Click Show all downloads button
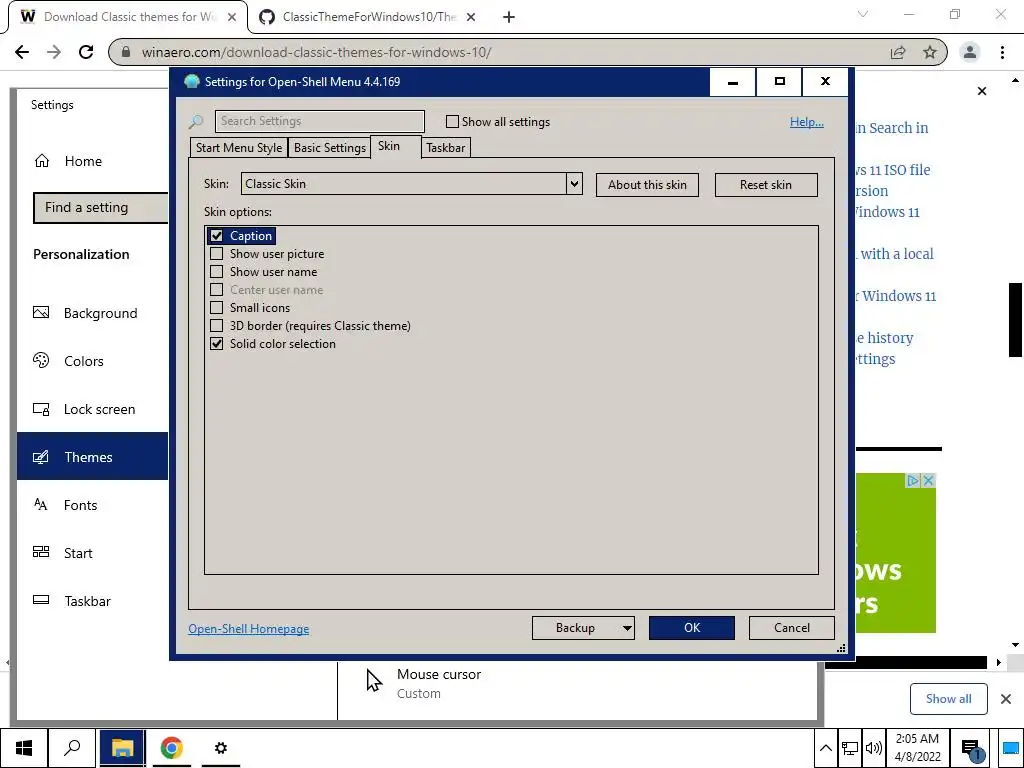The height and width of the screenshot is (768, 1024). pyautogui.click(x=948, y=699)
